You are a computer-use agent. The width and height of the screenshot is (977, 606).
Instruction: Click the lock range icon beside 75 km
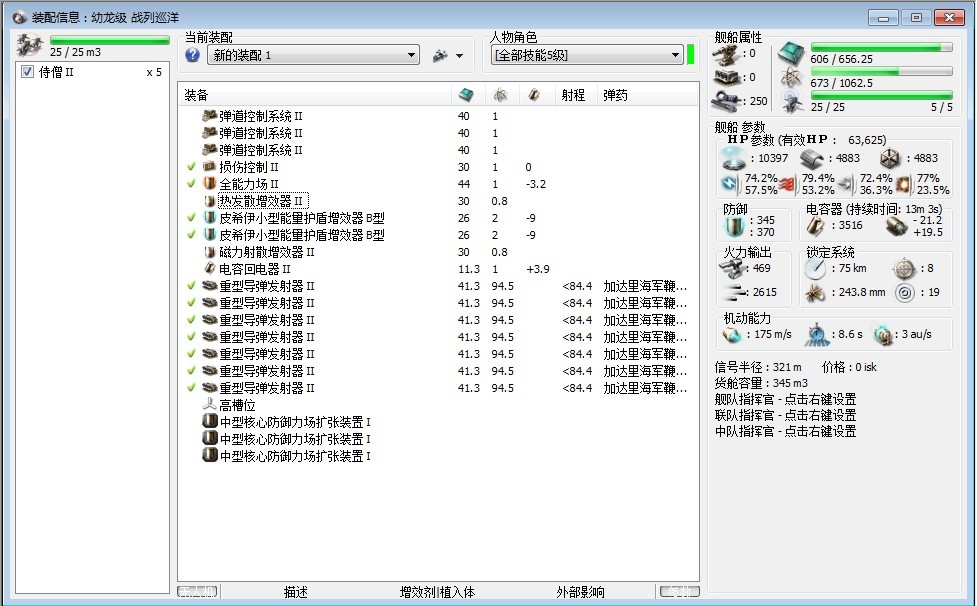coord(815,269)
